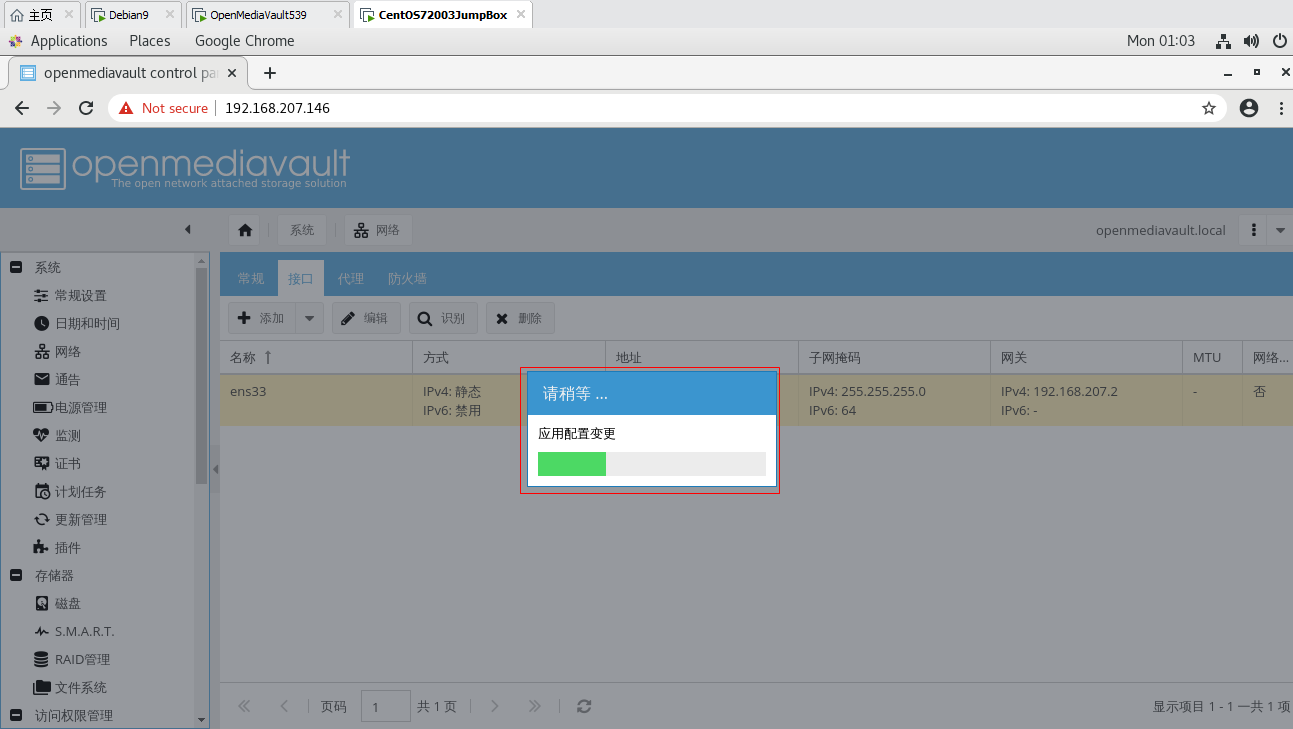Collapse the sidebar with the left arrow
1293x729 pixels.
(187, 230)
